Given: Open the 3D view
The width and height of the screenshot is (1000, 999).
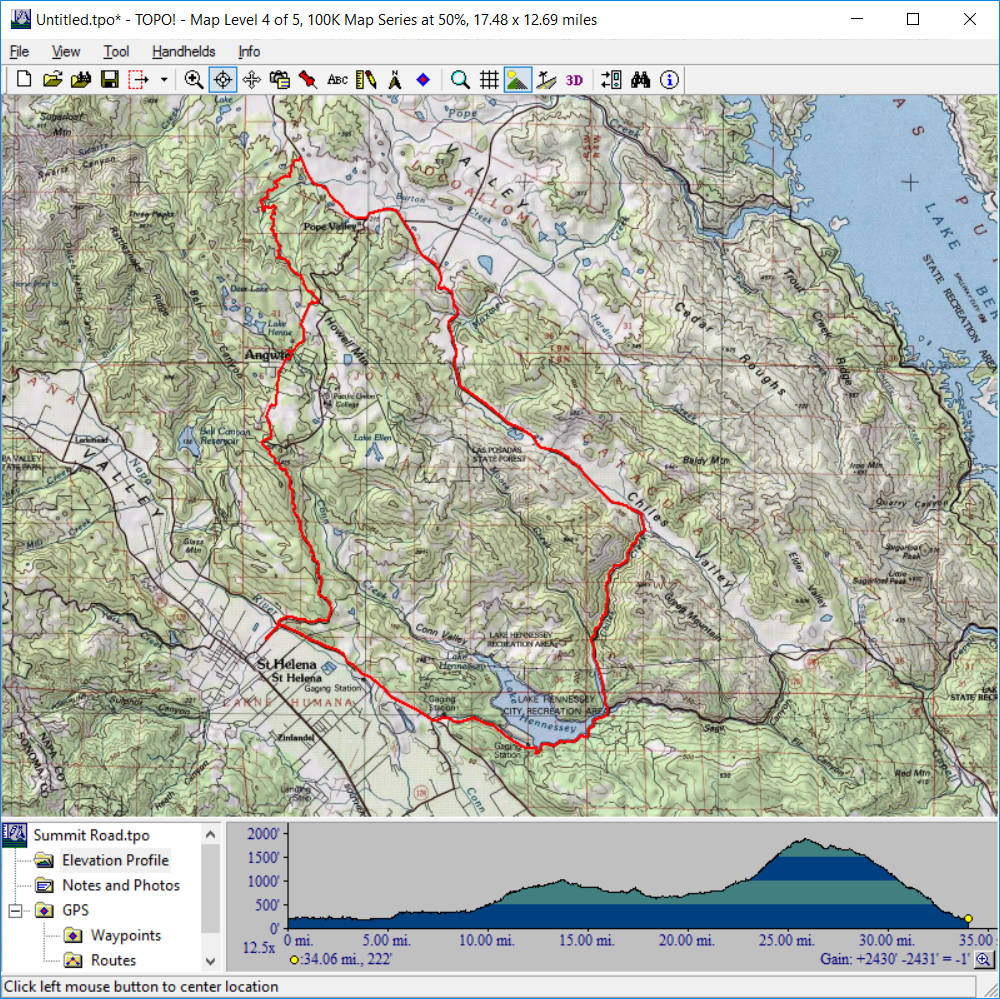Looking at the screenshot, I should pos(574,80).
